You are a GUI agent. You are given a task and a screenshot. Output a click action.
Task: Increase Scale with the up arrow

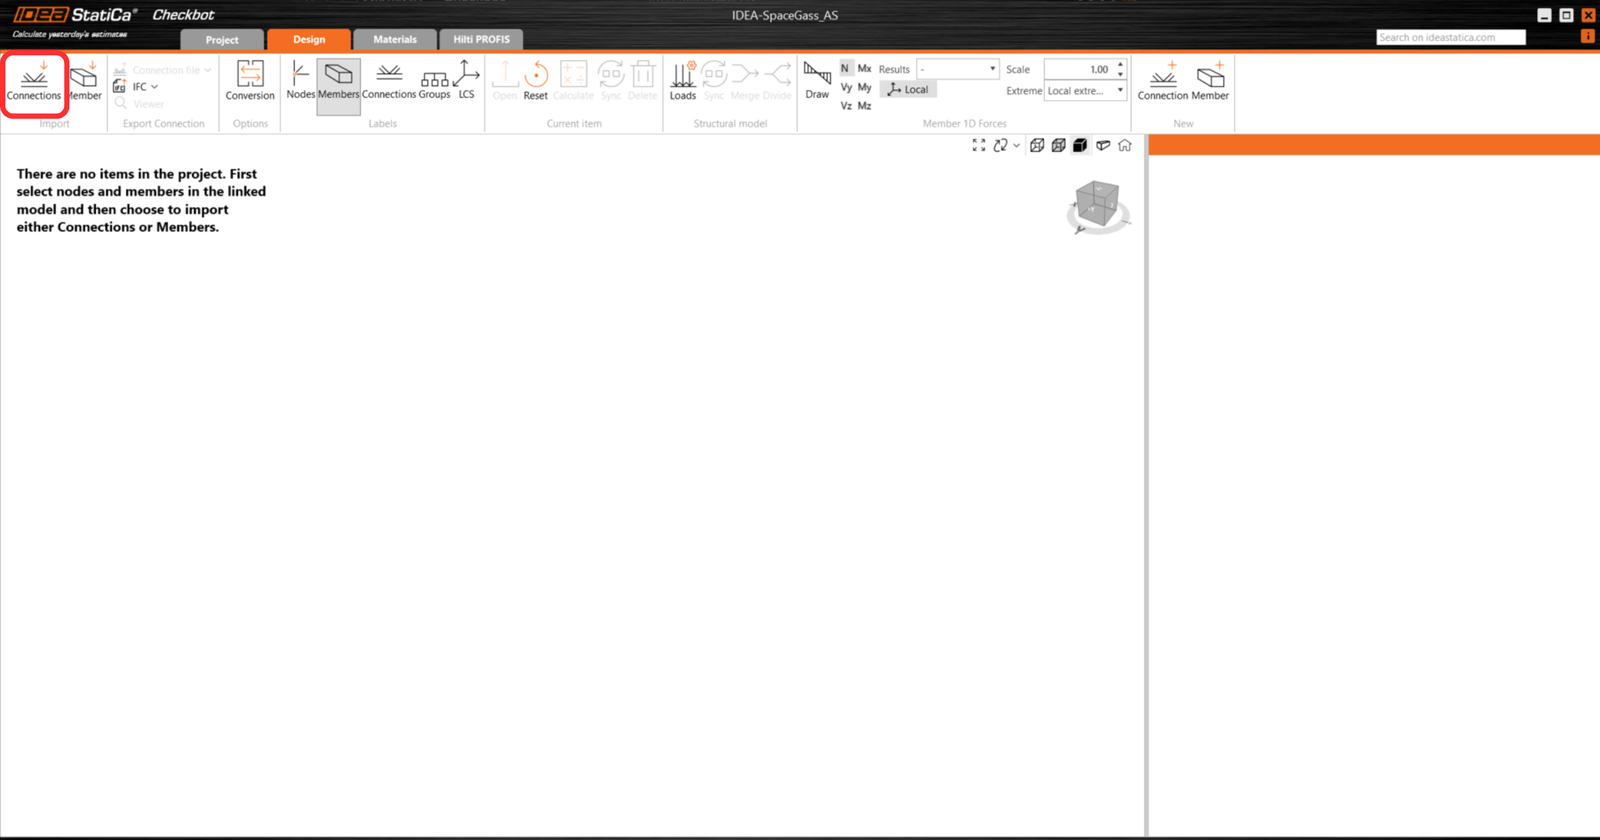[x=1120, y=64]
